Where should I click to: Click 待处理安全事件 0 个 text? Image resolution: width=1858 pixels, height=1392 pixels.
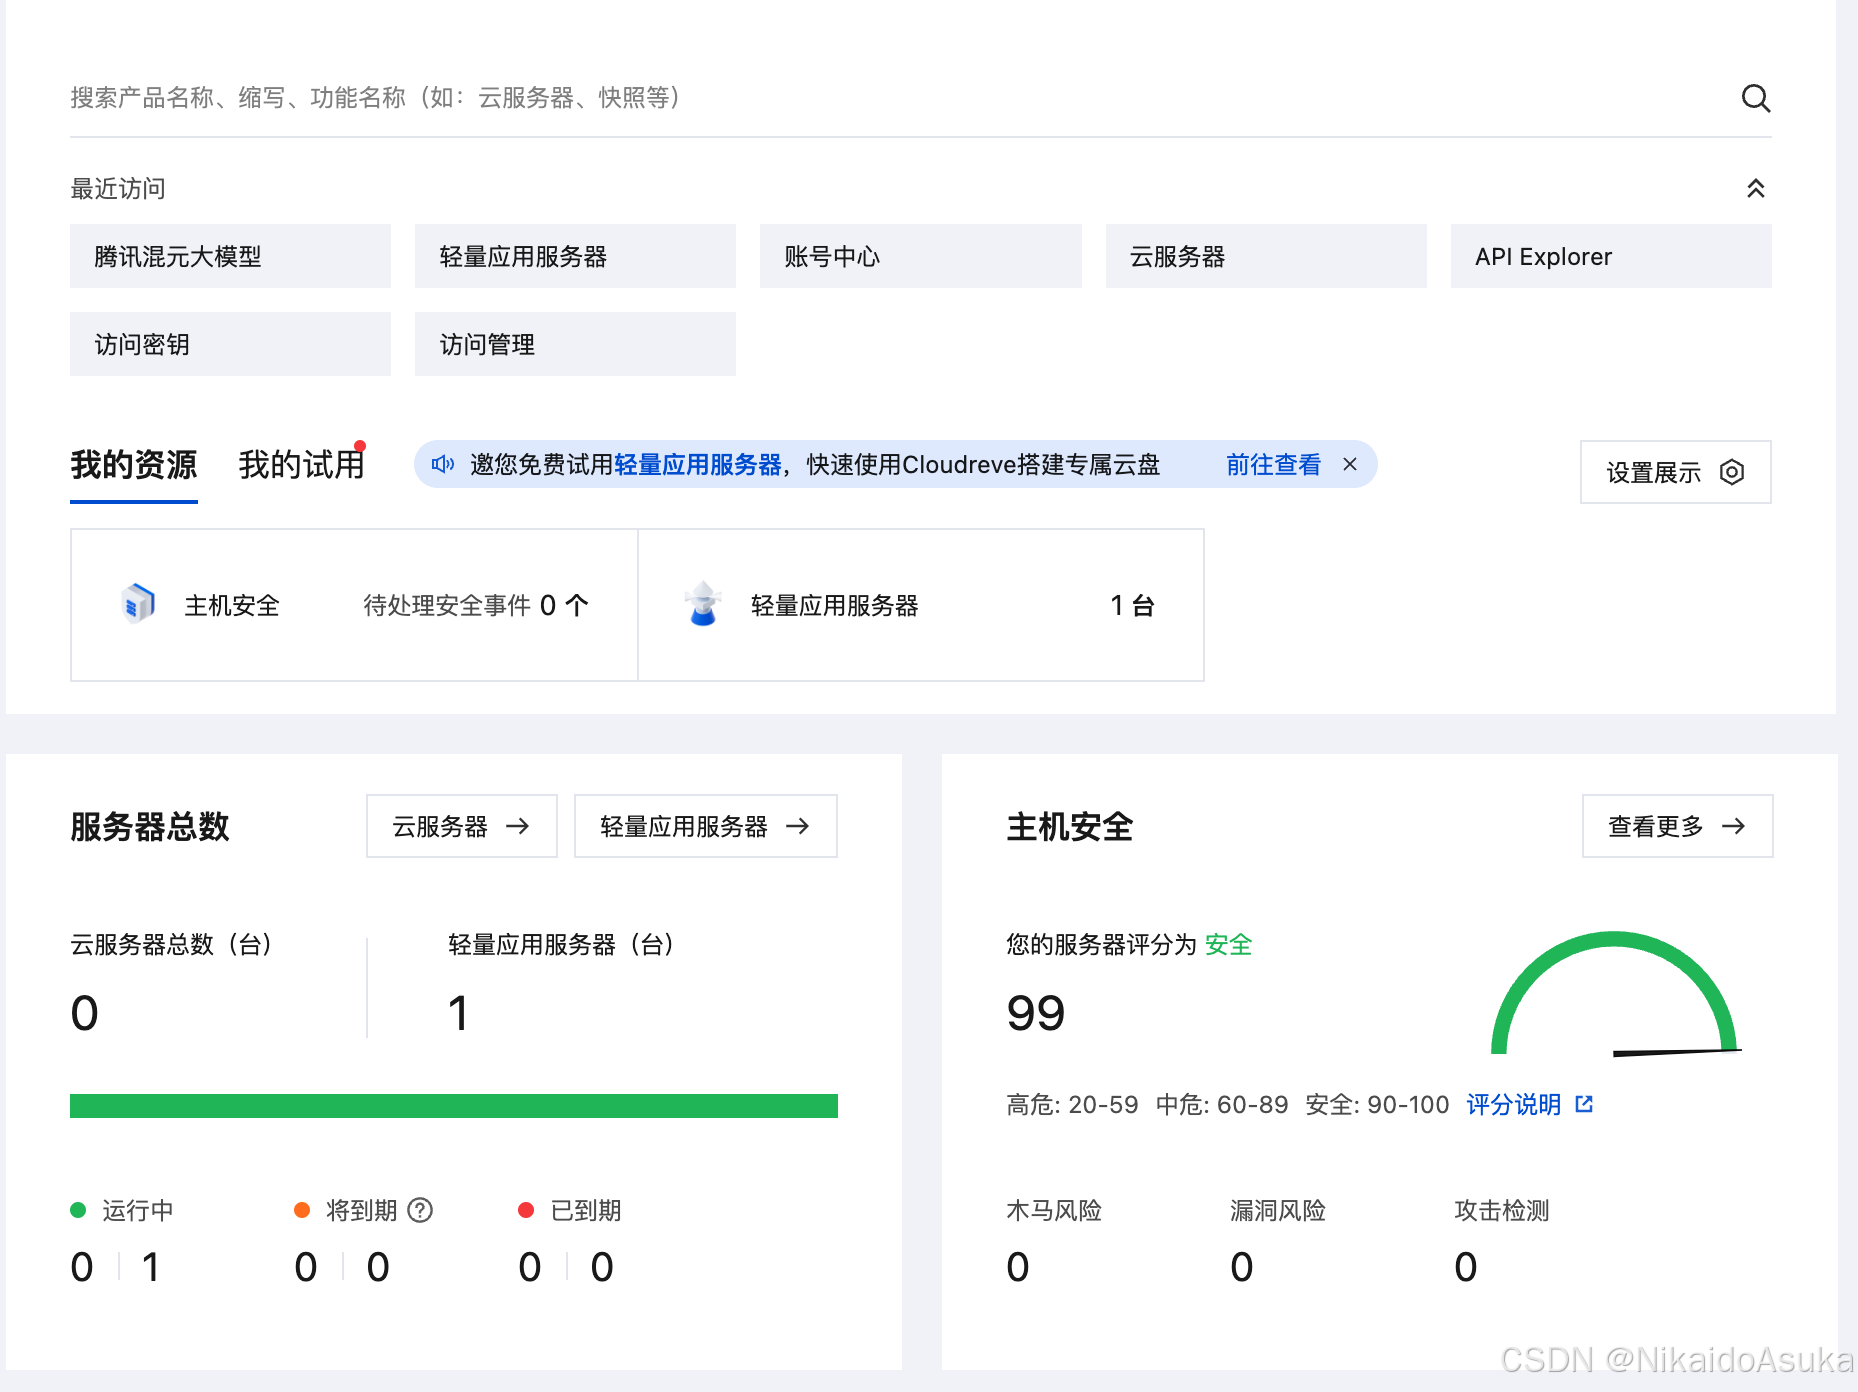click(x=476, y=605)
